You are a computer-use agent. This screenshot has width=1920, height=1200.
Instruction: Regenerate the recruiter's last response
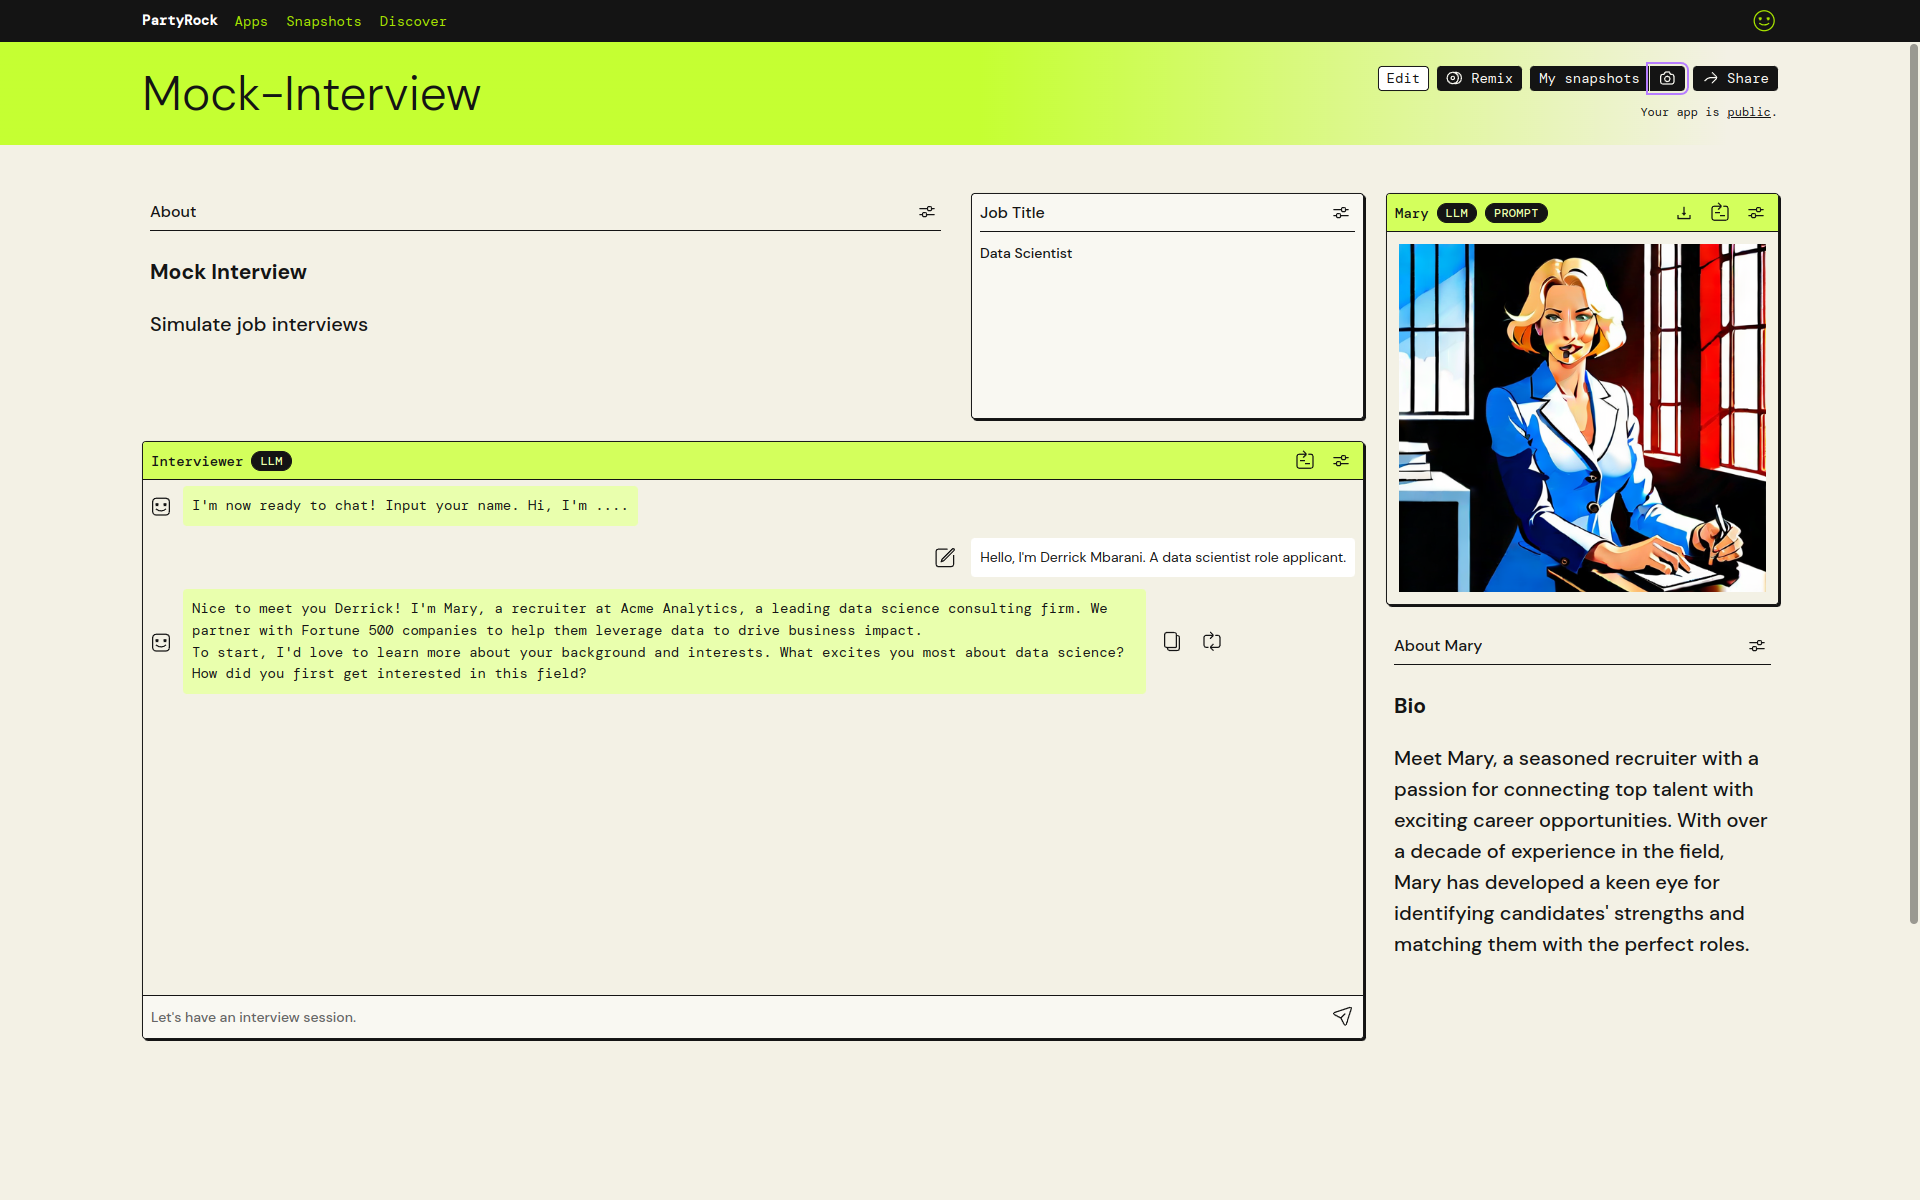(1212, 642)
